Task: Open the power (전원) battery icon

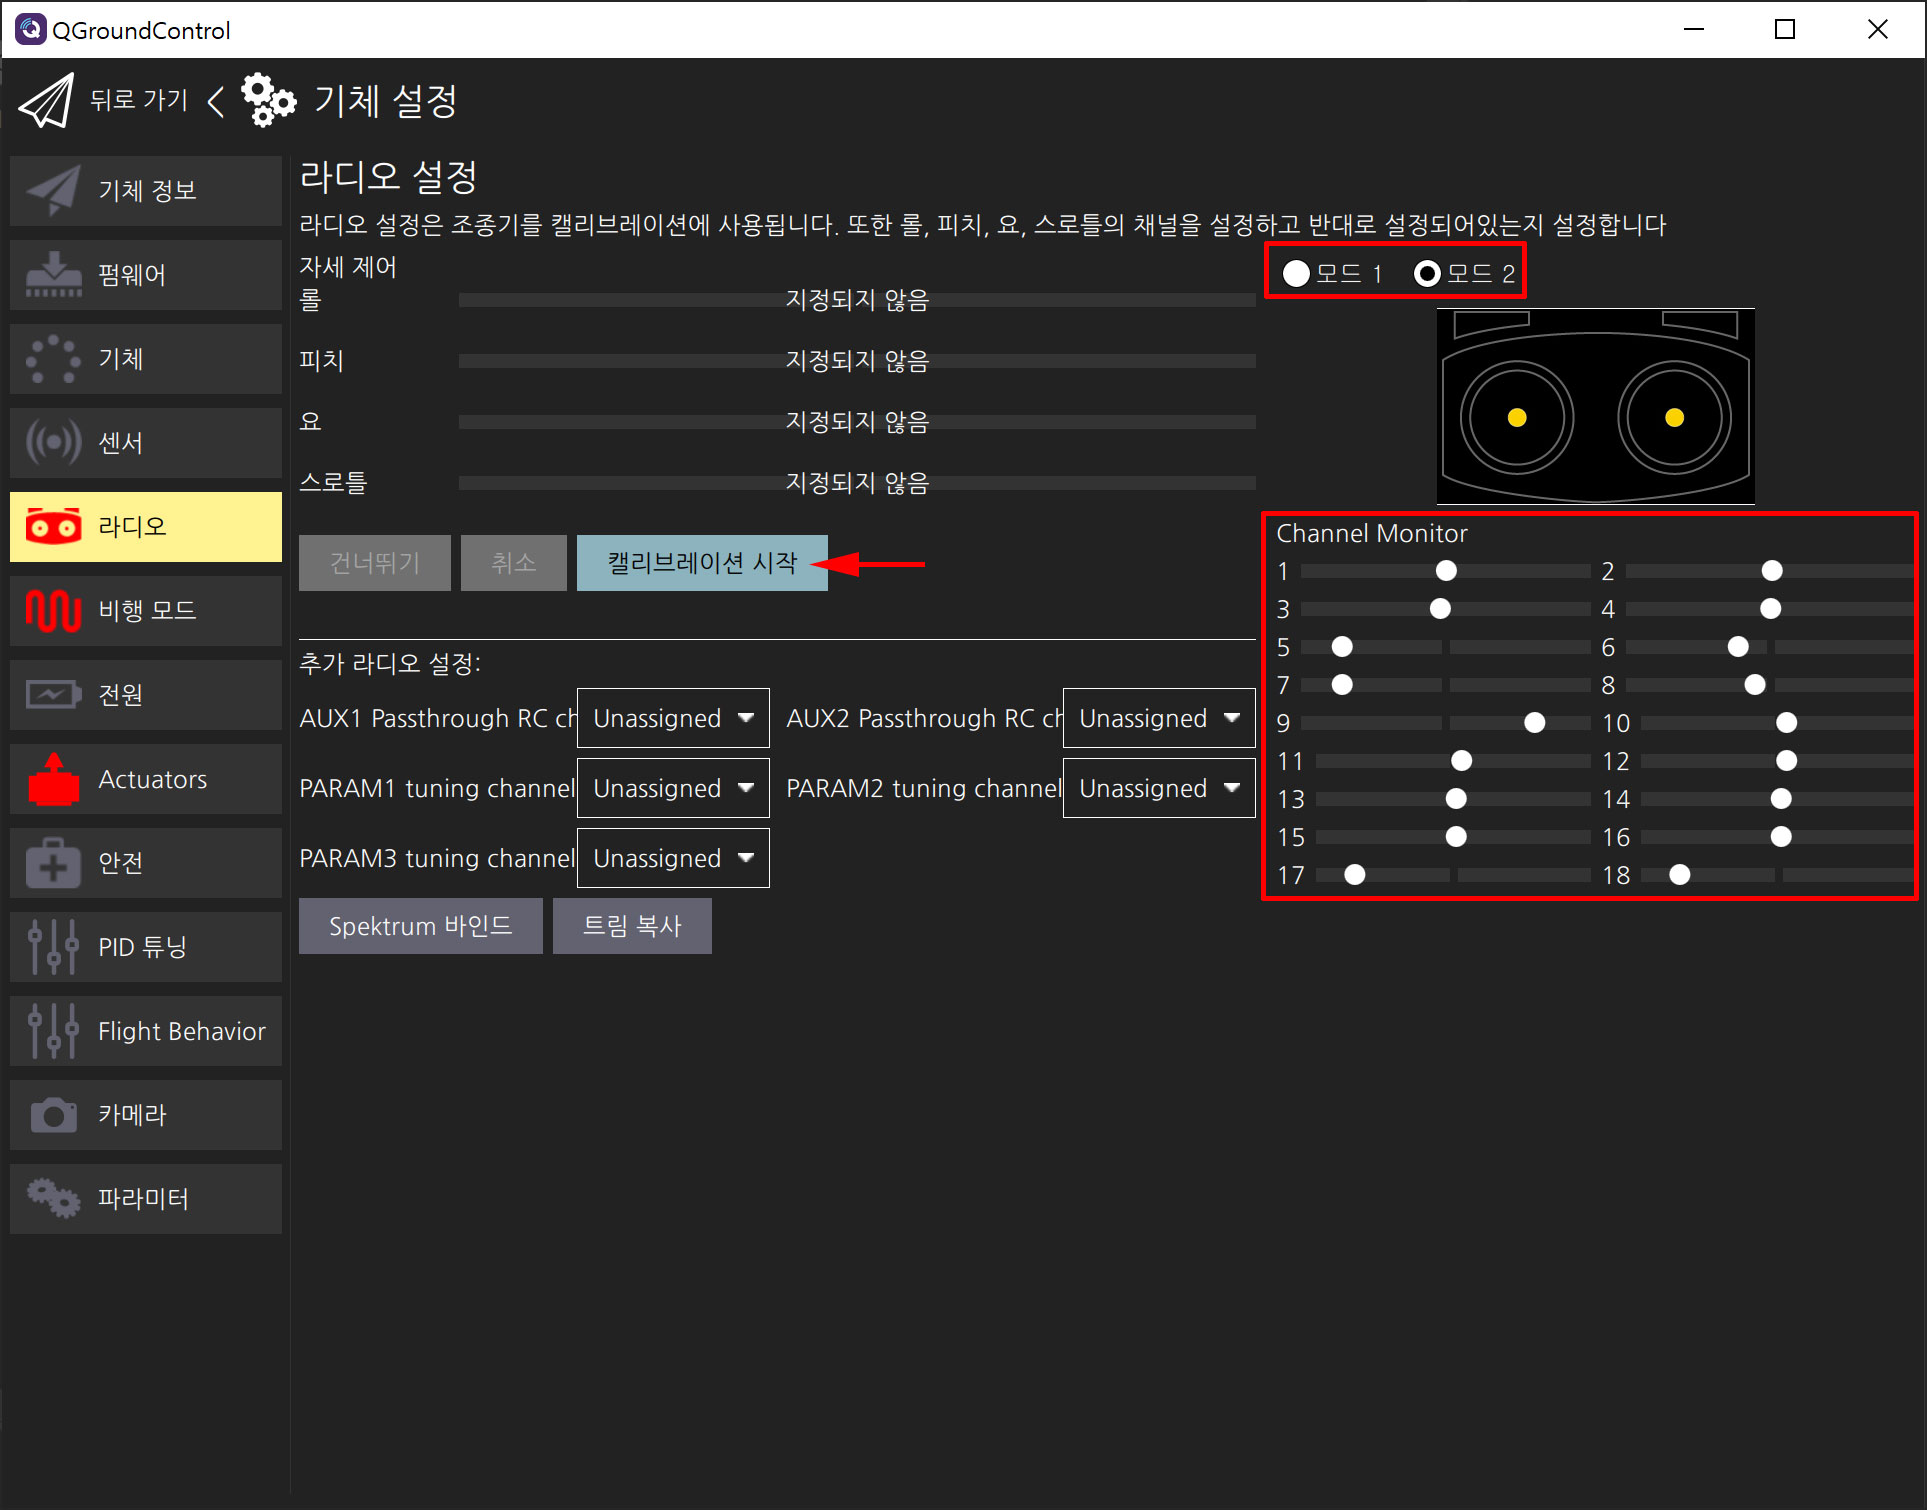Action: [53, 694]
